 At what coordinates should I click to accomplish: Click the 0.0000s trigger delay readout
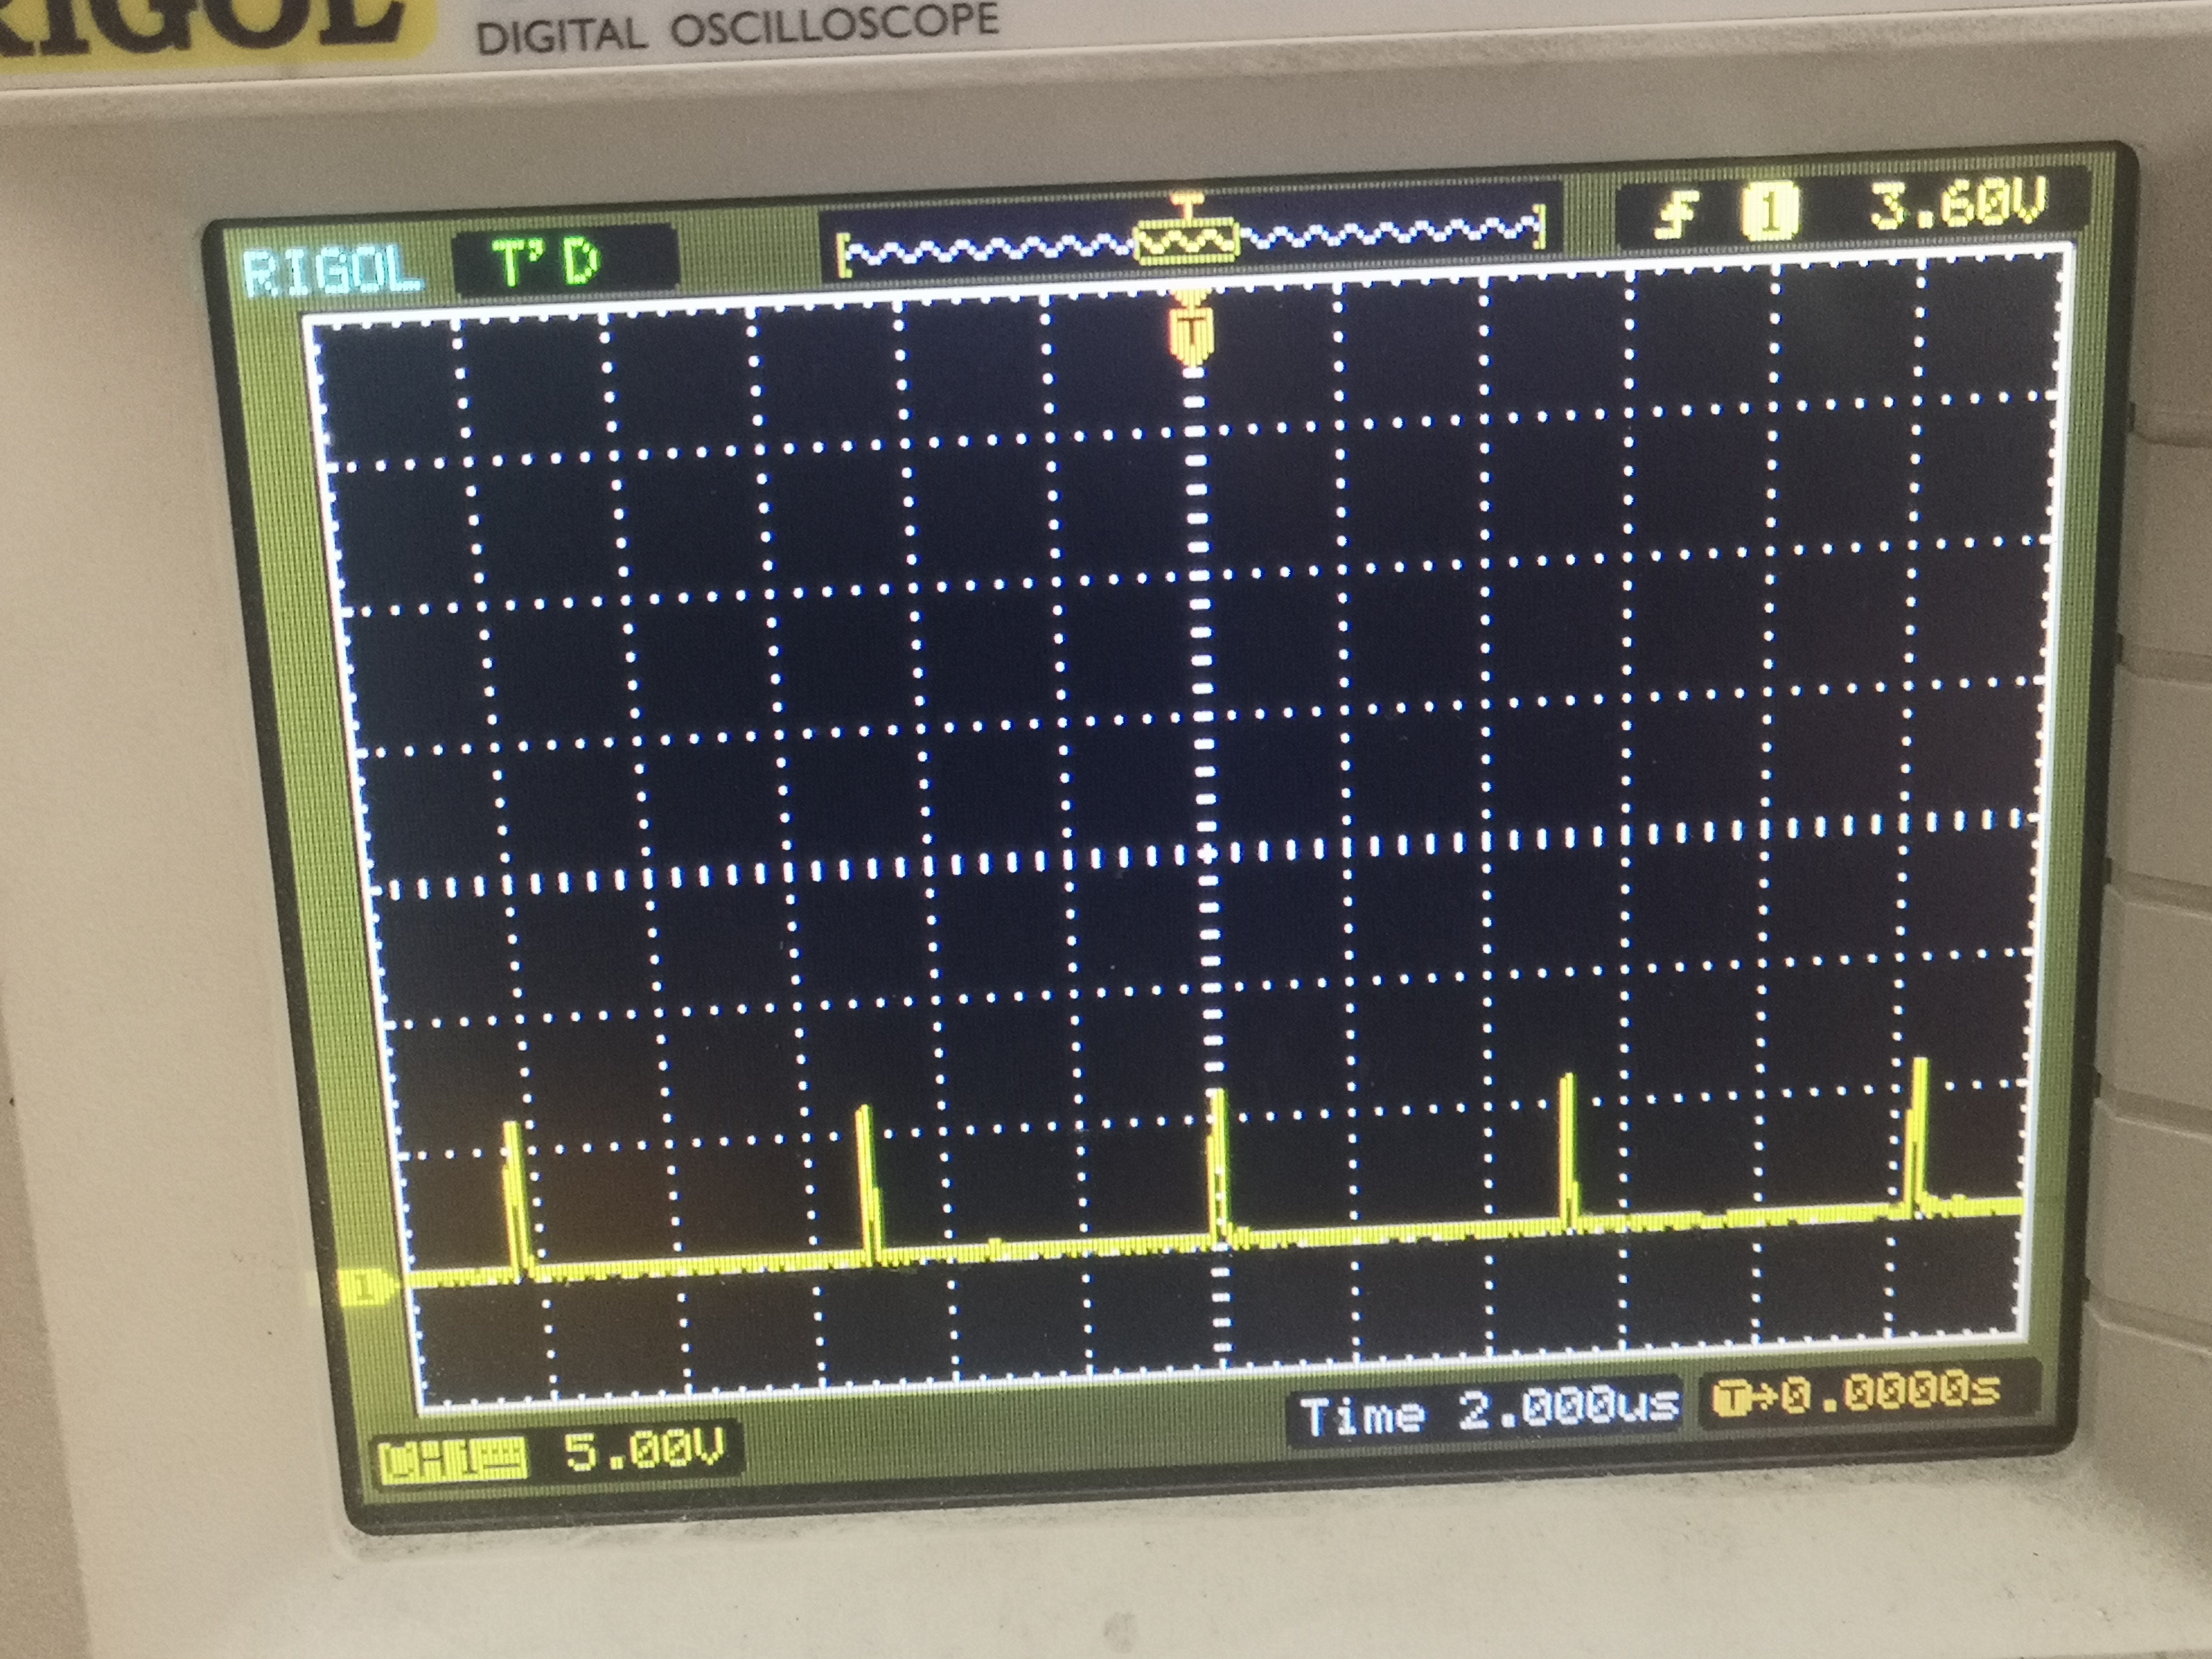tap(1891, 1393)
